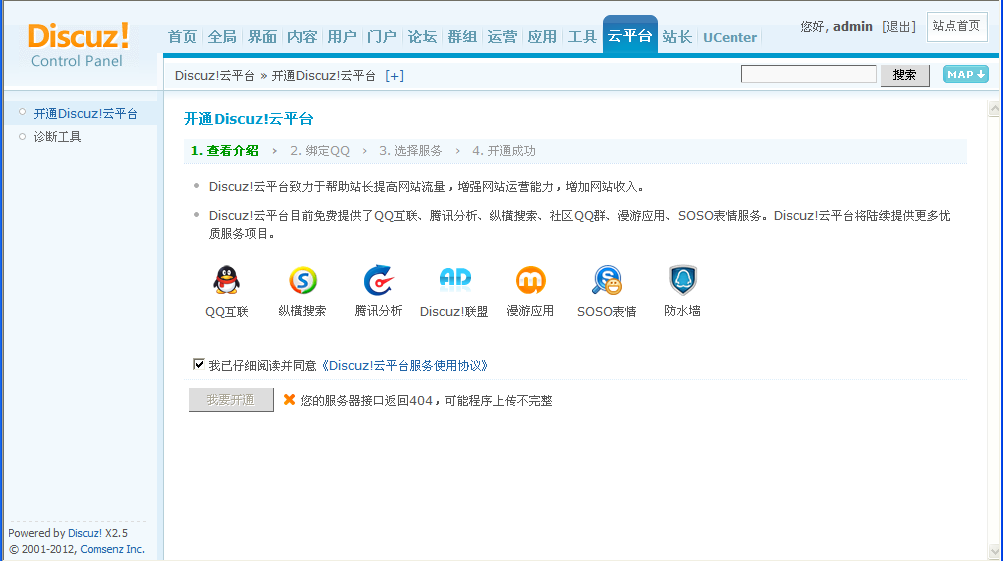Open the 门户 menu tab
This screenshot has height=561, width=1003.
[382, 37]
